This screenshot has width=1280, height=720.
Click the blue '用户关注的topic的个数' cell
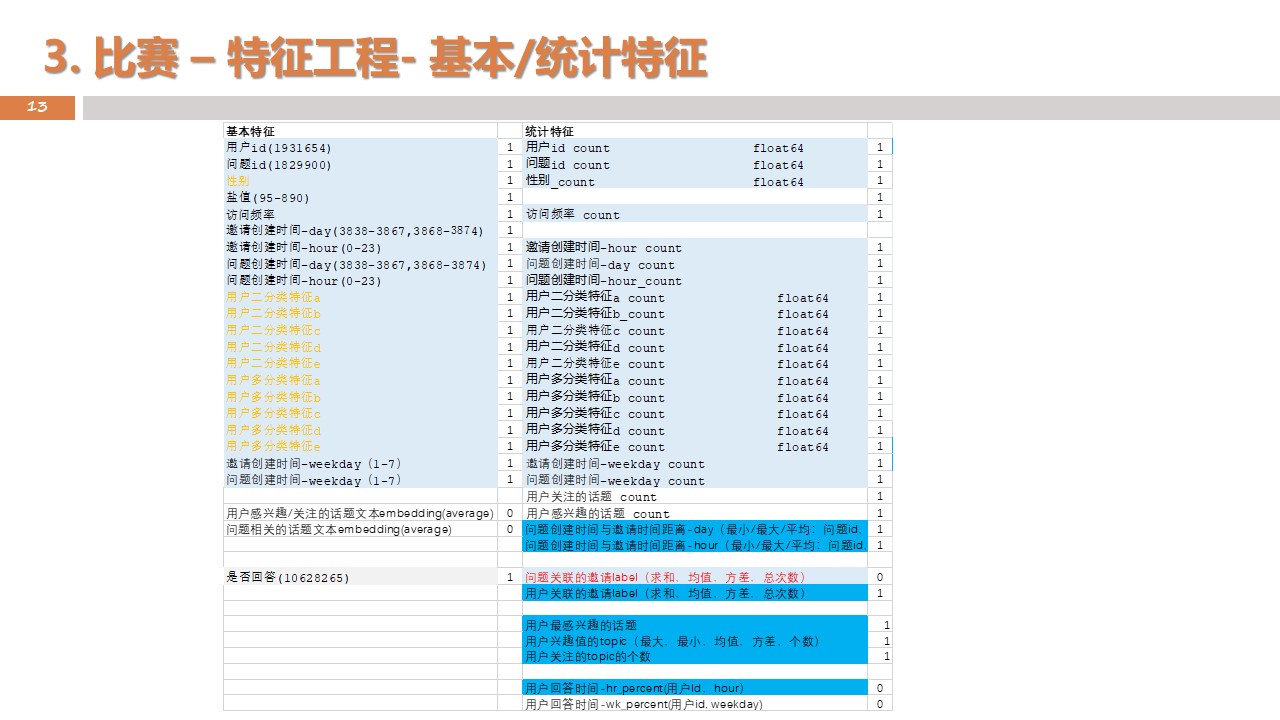coord(695,656)
